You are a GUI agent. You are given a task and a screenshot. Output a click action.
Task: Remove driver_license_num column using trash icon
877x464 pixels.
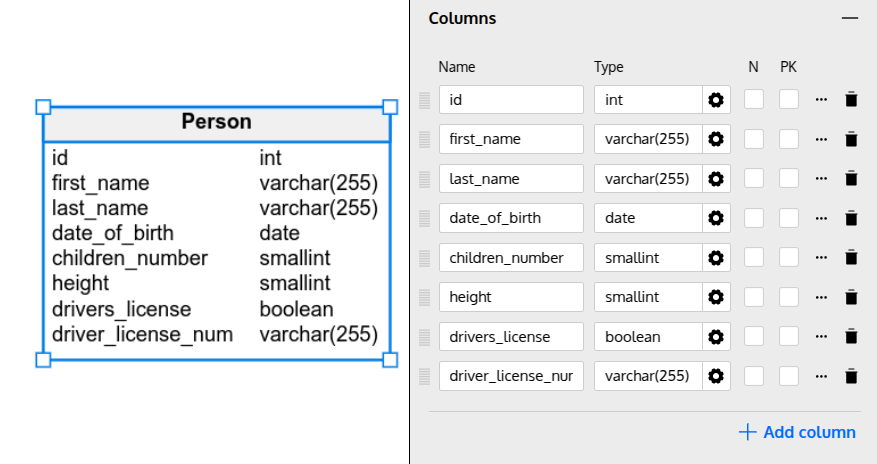coord(851,376)
